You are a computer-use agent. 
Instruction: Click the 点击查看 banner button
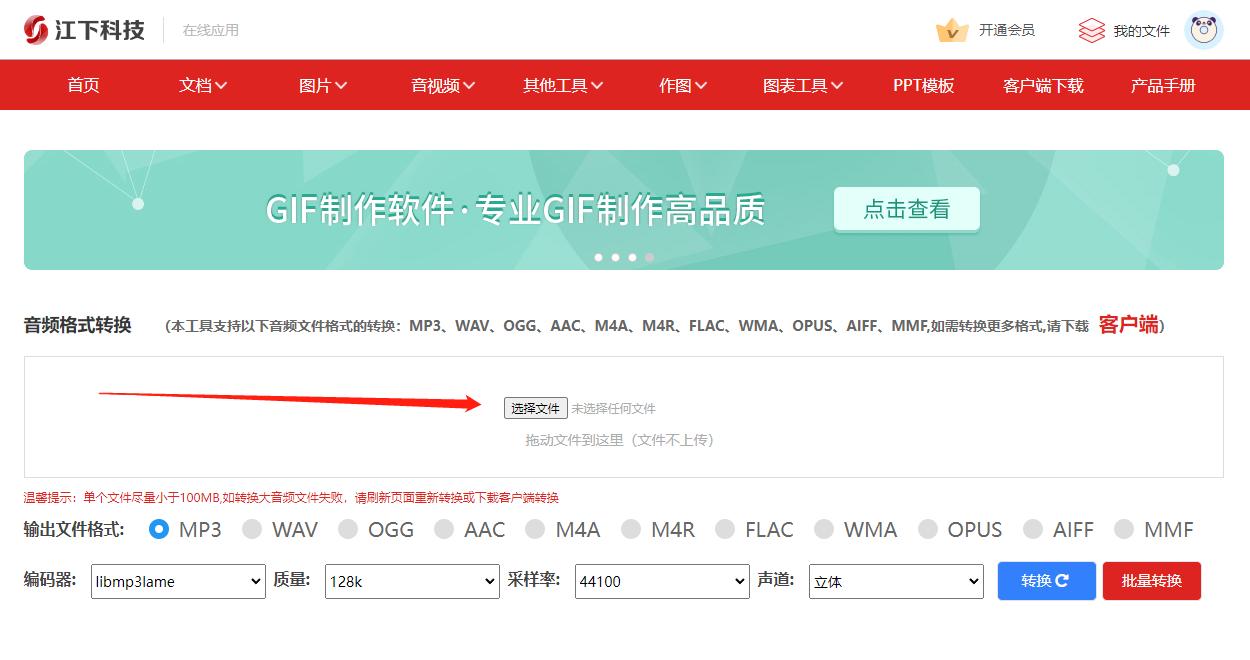click(x=906, y=210)
